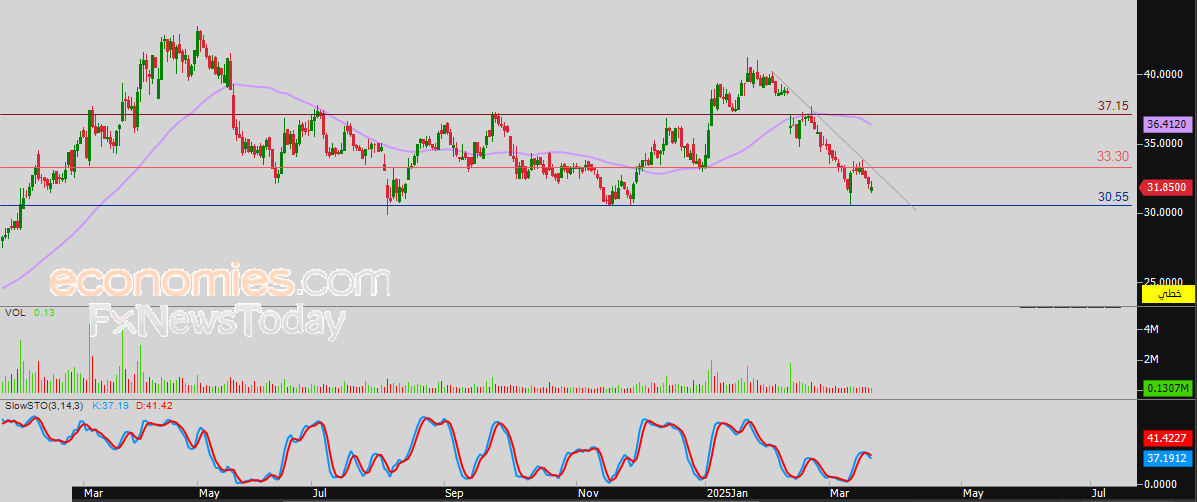The image size is (1197, 502).
Task: Click the SlowSTO(3,14,3) indicator label
Action: click(x=45, y=406)
